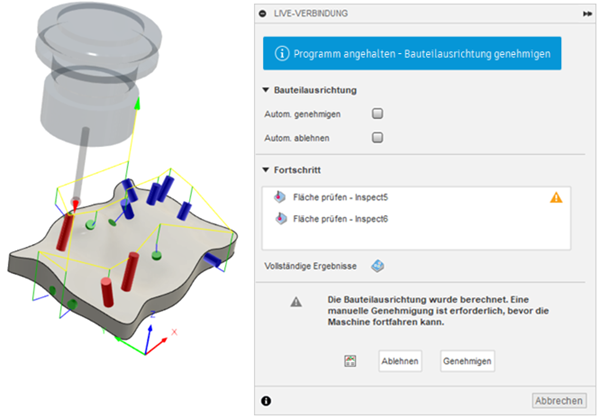This screenshot has width=600, height=419.
Task: Click the Autom. ablehnen label
Action: (x=297, y=138)
